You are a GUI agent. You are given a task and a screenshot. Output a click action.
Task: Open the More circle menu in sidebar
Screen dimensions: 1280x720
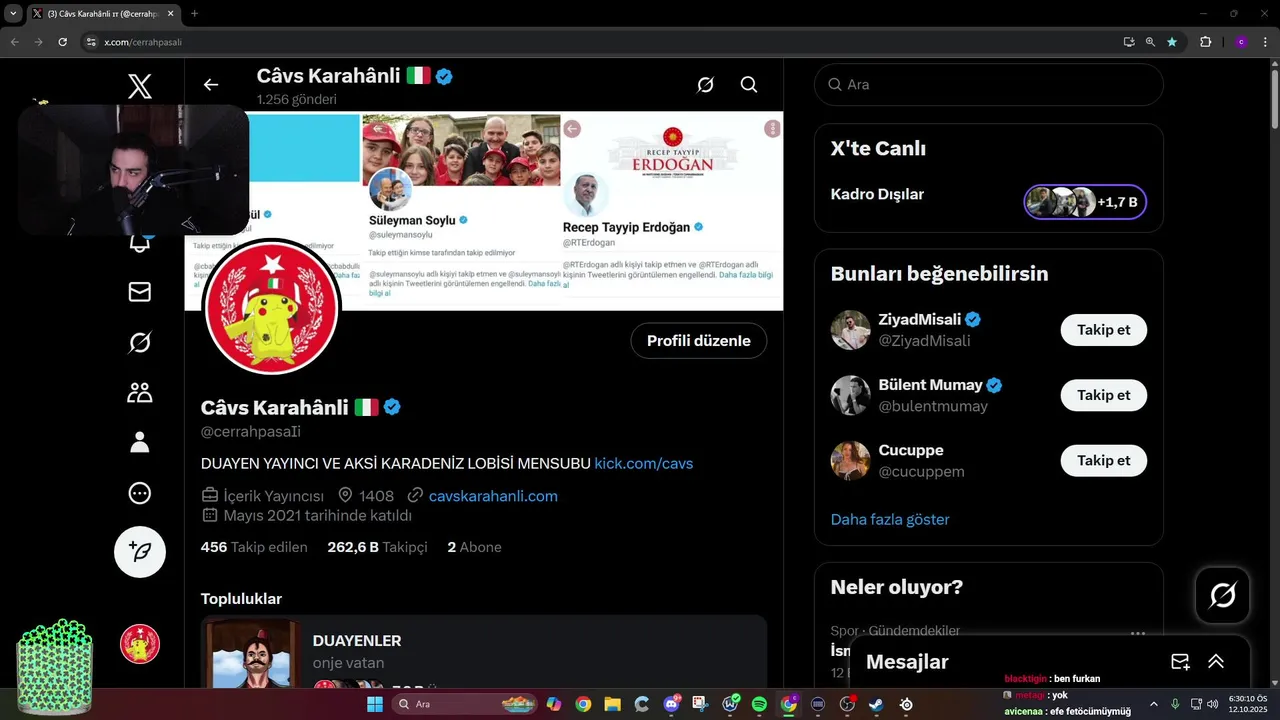(140, 493)
